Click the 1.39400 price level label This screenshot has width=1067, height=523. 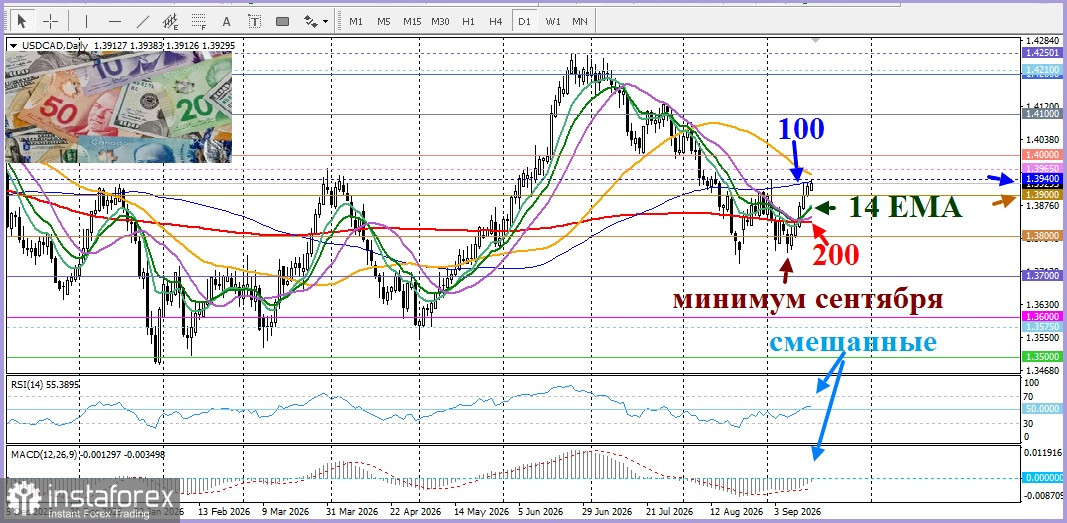click(1040, 178)
